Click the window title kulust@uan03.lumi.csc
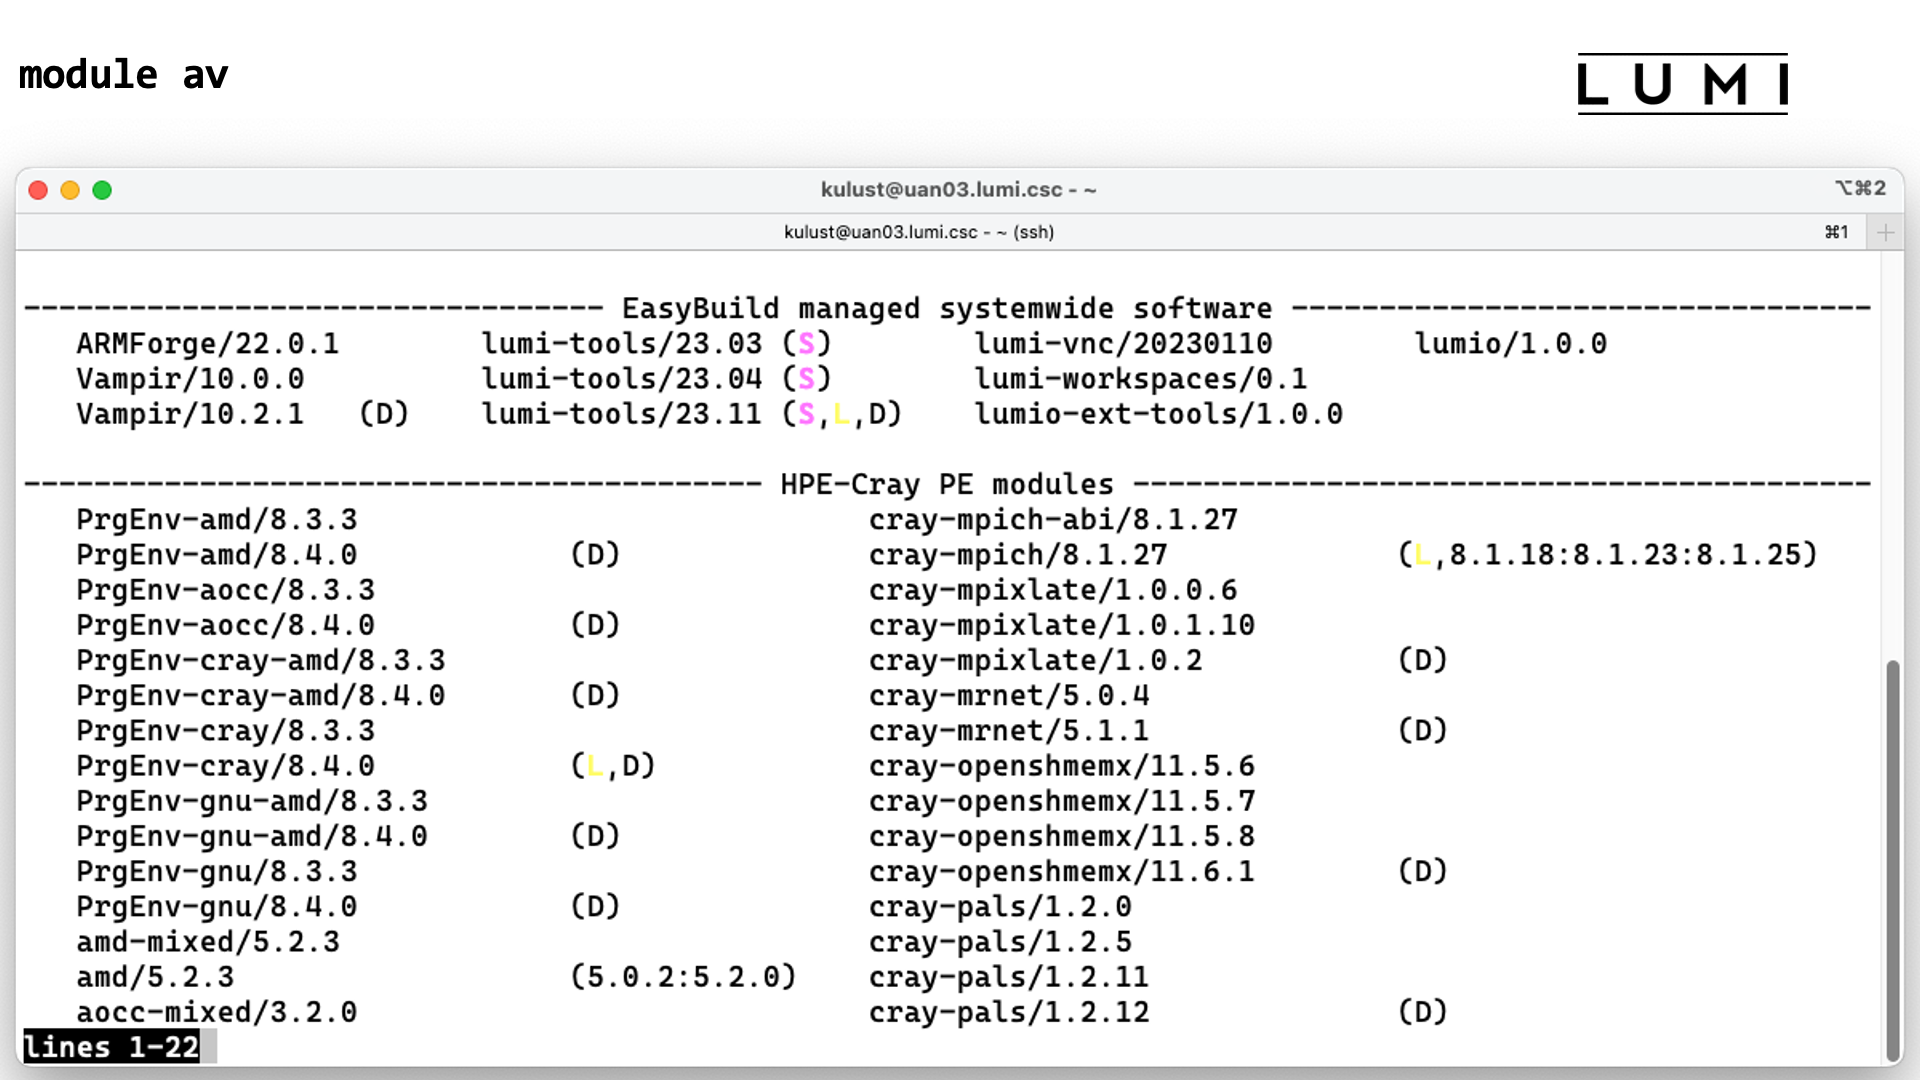 click(958, 189)
